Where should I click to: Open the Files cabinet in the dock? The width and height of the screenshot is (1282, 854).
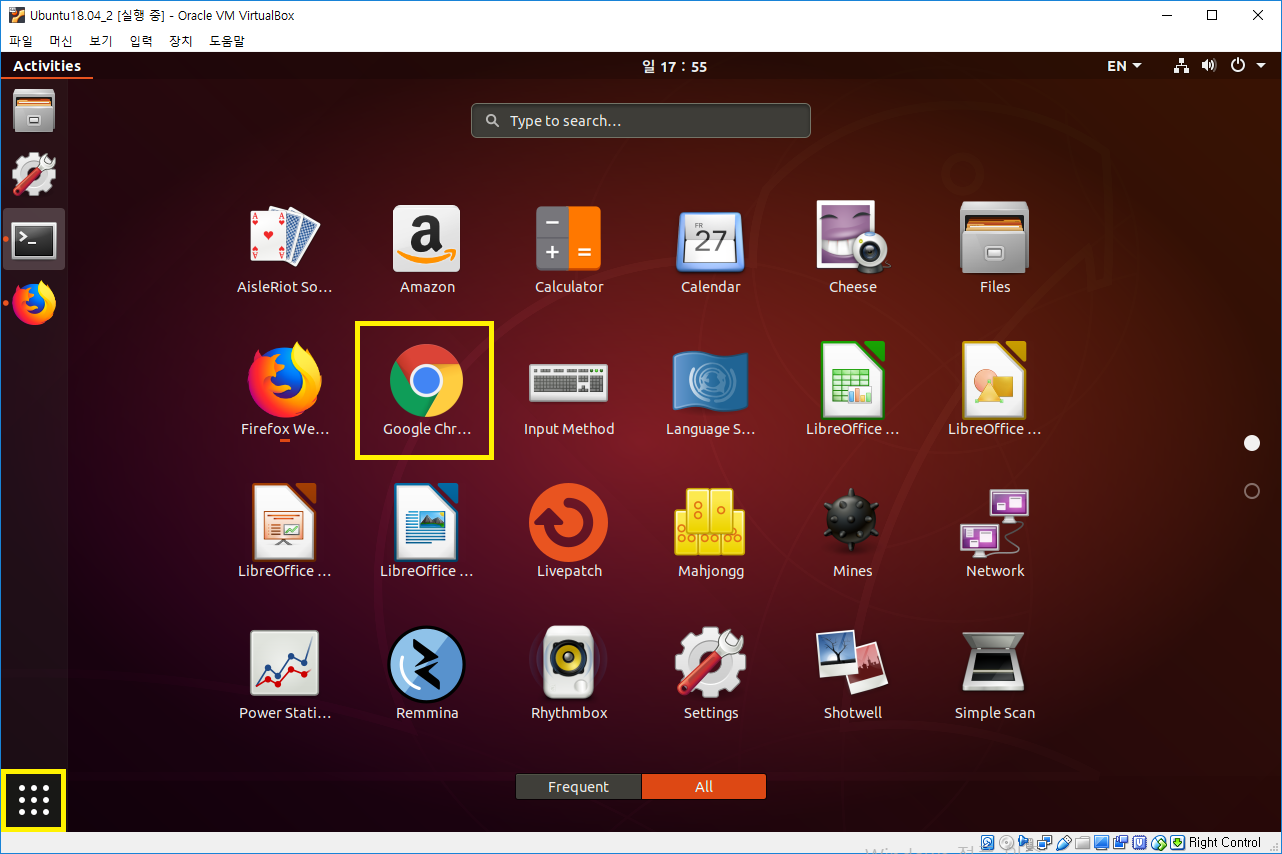pyautogui.click(x=34, y=110)
